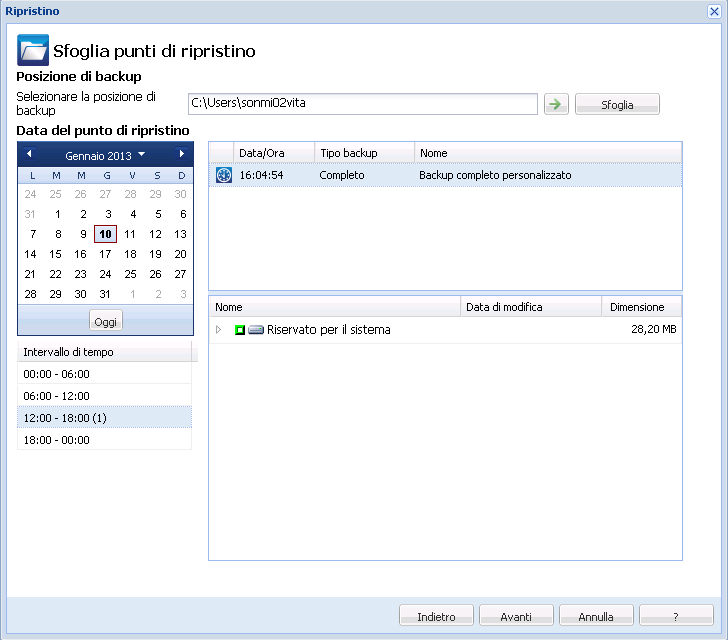Screen dimensions: 728x640
Task: Select day 11 in the calendar
Action: click(x=130, y=234)
